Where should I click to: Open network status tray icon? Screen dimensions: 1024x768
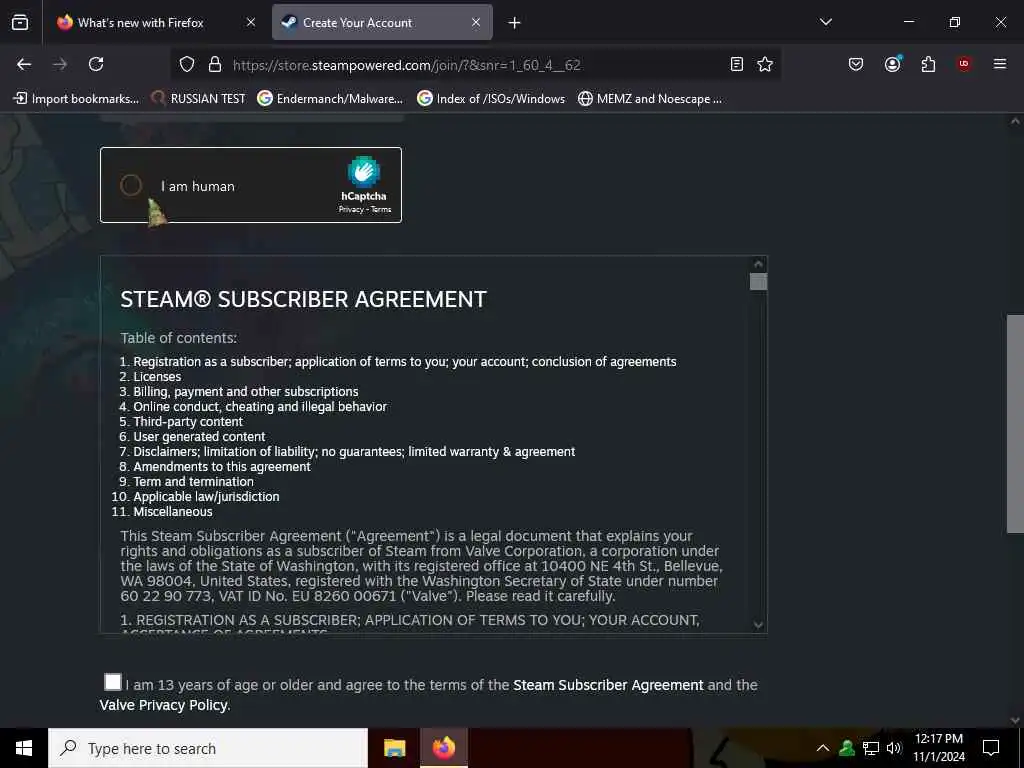pyautogui.click(x=871, y=748)
